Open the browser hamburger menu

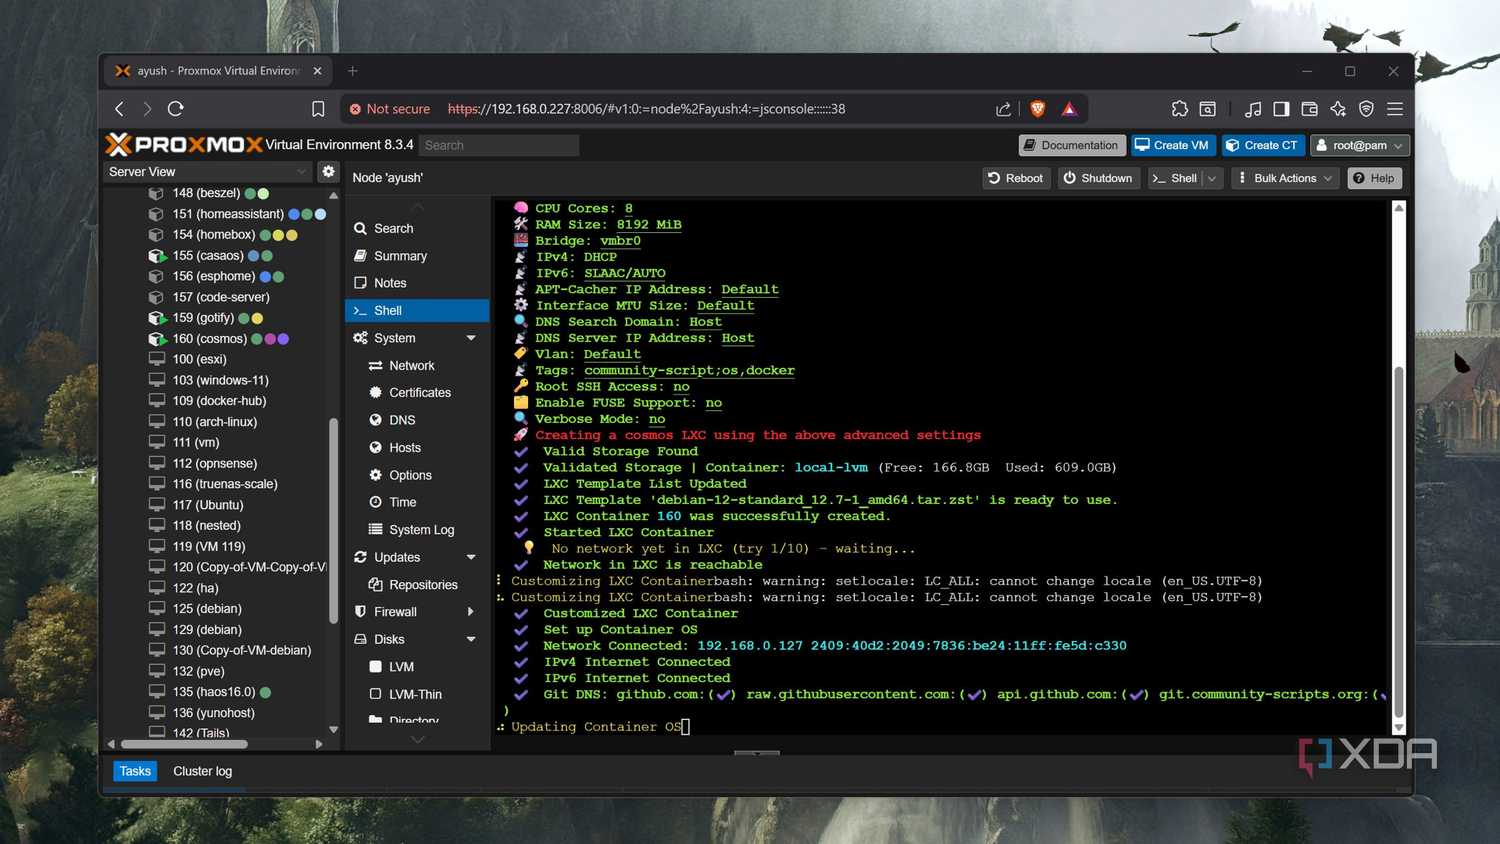(x=1395, y=109)
